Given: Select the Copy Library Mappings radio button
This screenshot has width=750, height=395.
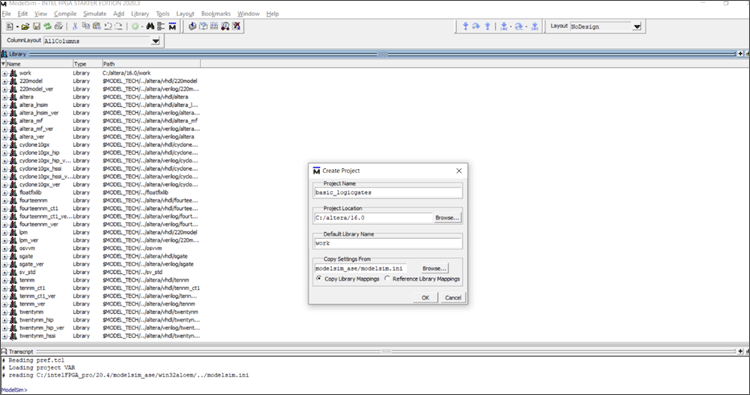Looking at the screenshot, I should point(319,278).
